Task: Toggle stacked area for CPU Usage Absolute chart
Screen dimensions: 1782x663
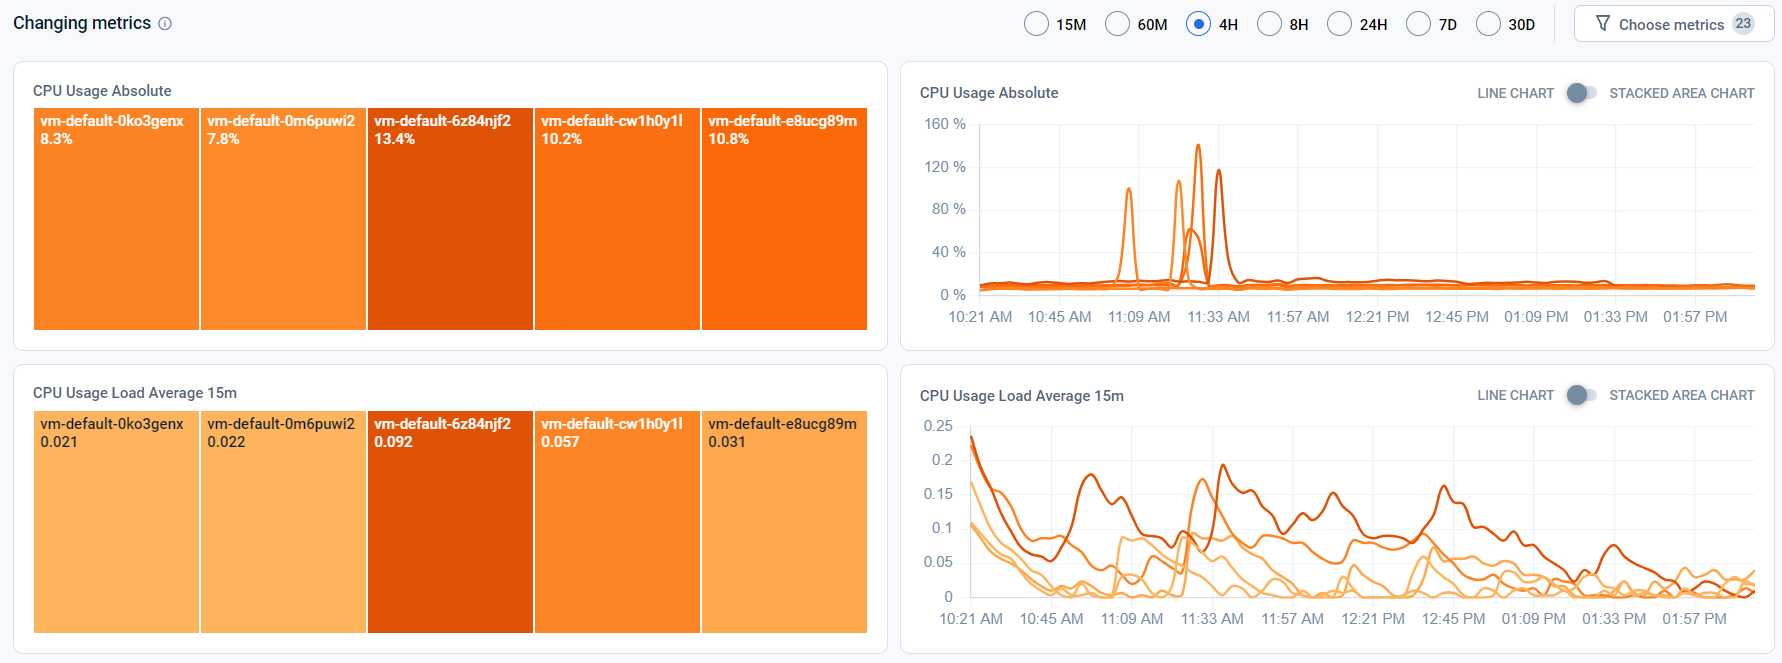Action: tap(1581, 93)
